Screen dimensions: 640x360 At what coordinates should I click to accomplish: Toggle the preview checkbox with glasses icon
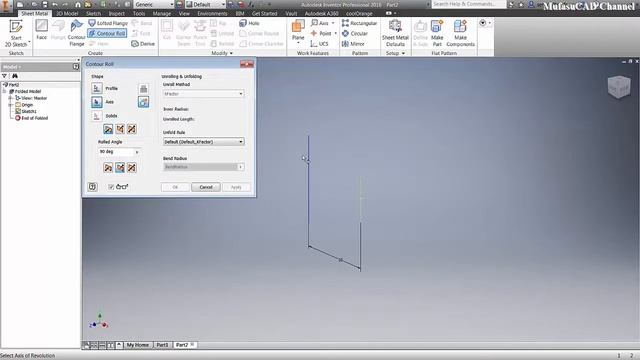[111, 187]
